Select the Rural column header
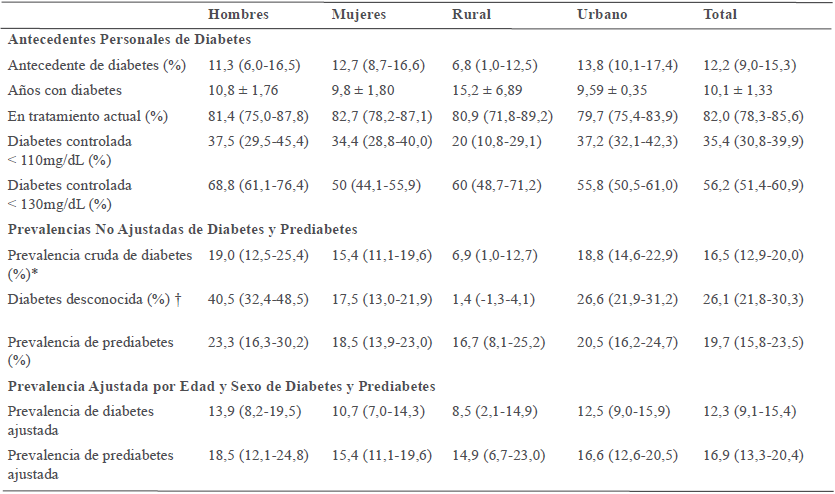This screenshot has height=494, width=835. pyautogui.click(x=472, y=14)
